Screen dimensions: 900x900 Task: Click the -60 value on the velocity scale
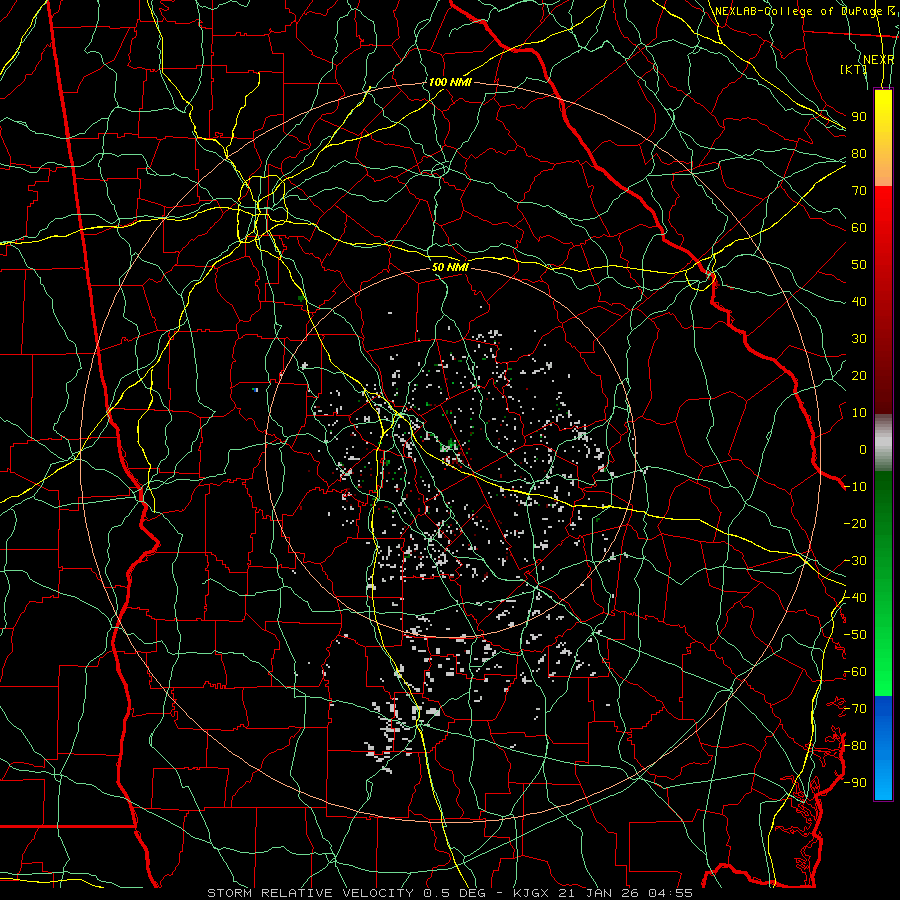855,672
